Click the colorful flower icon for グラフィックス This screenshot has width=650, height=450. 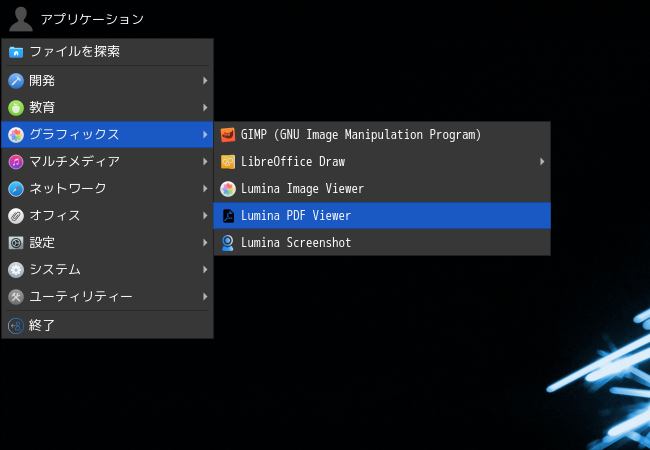(16, 135)
